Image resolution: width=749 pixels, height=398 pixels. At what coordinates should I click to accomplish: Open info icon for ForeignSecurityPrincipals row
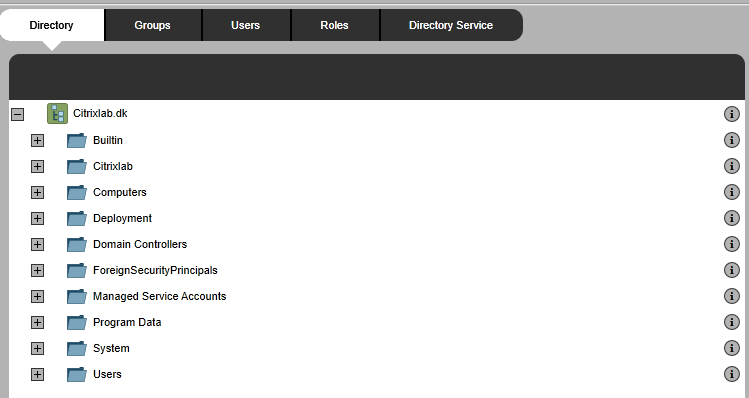(732, 270)
